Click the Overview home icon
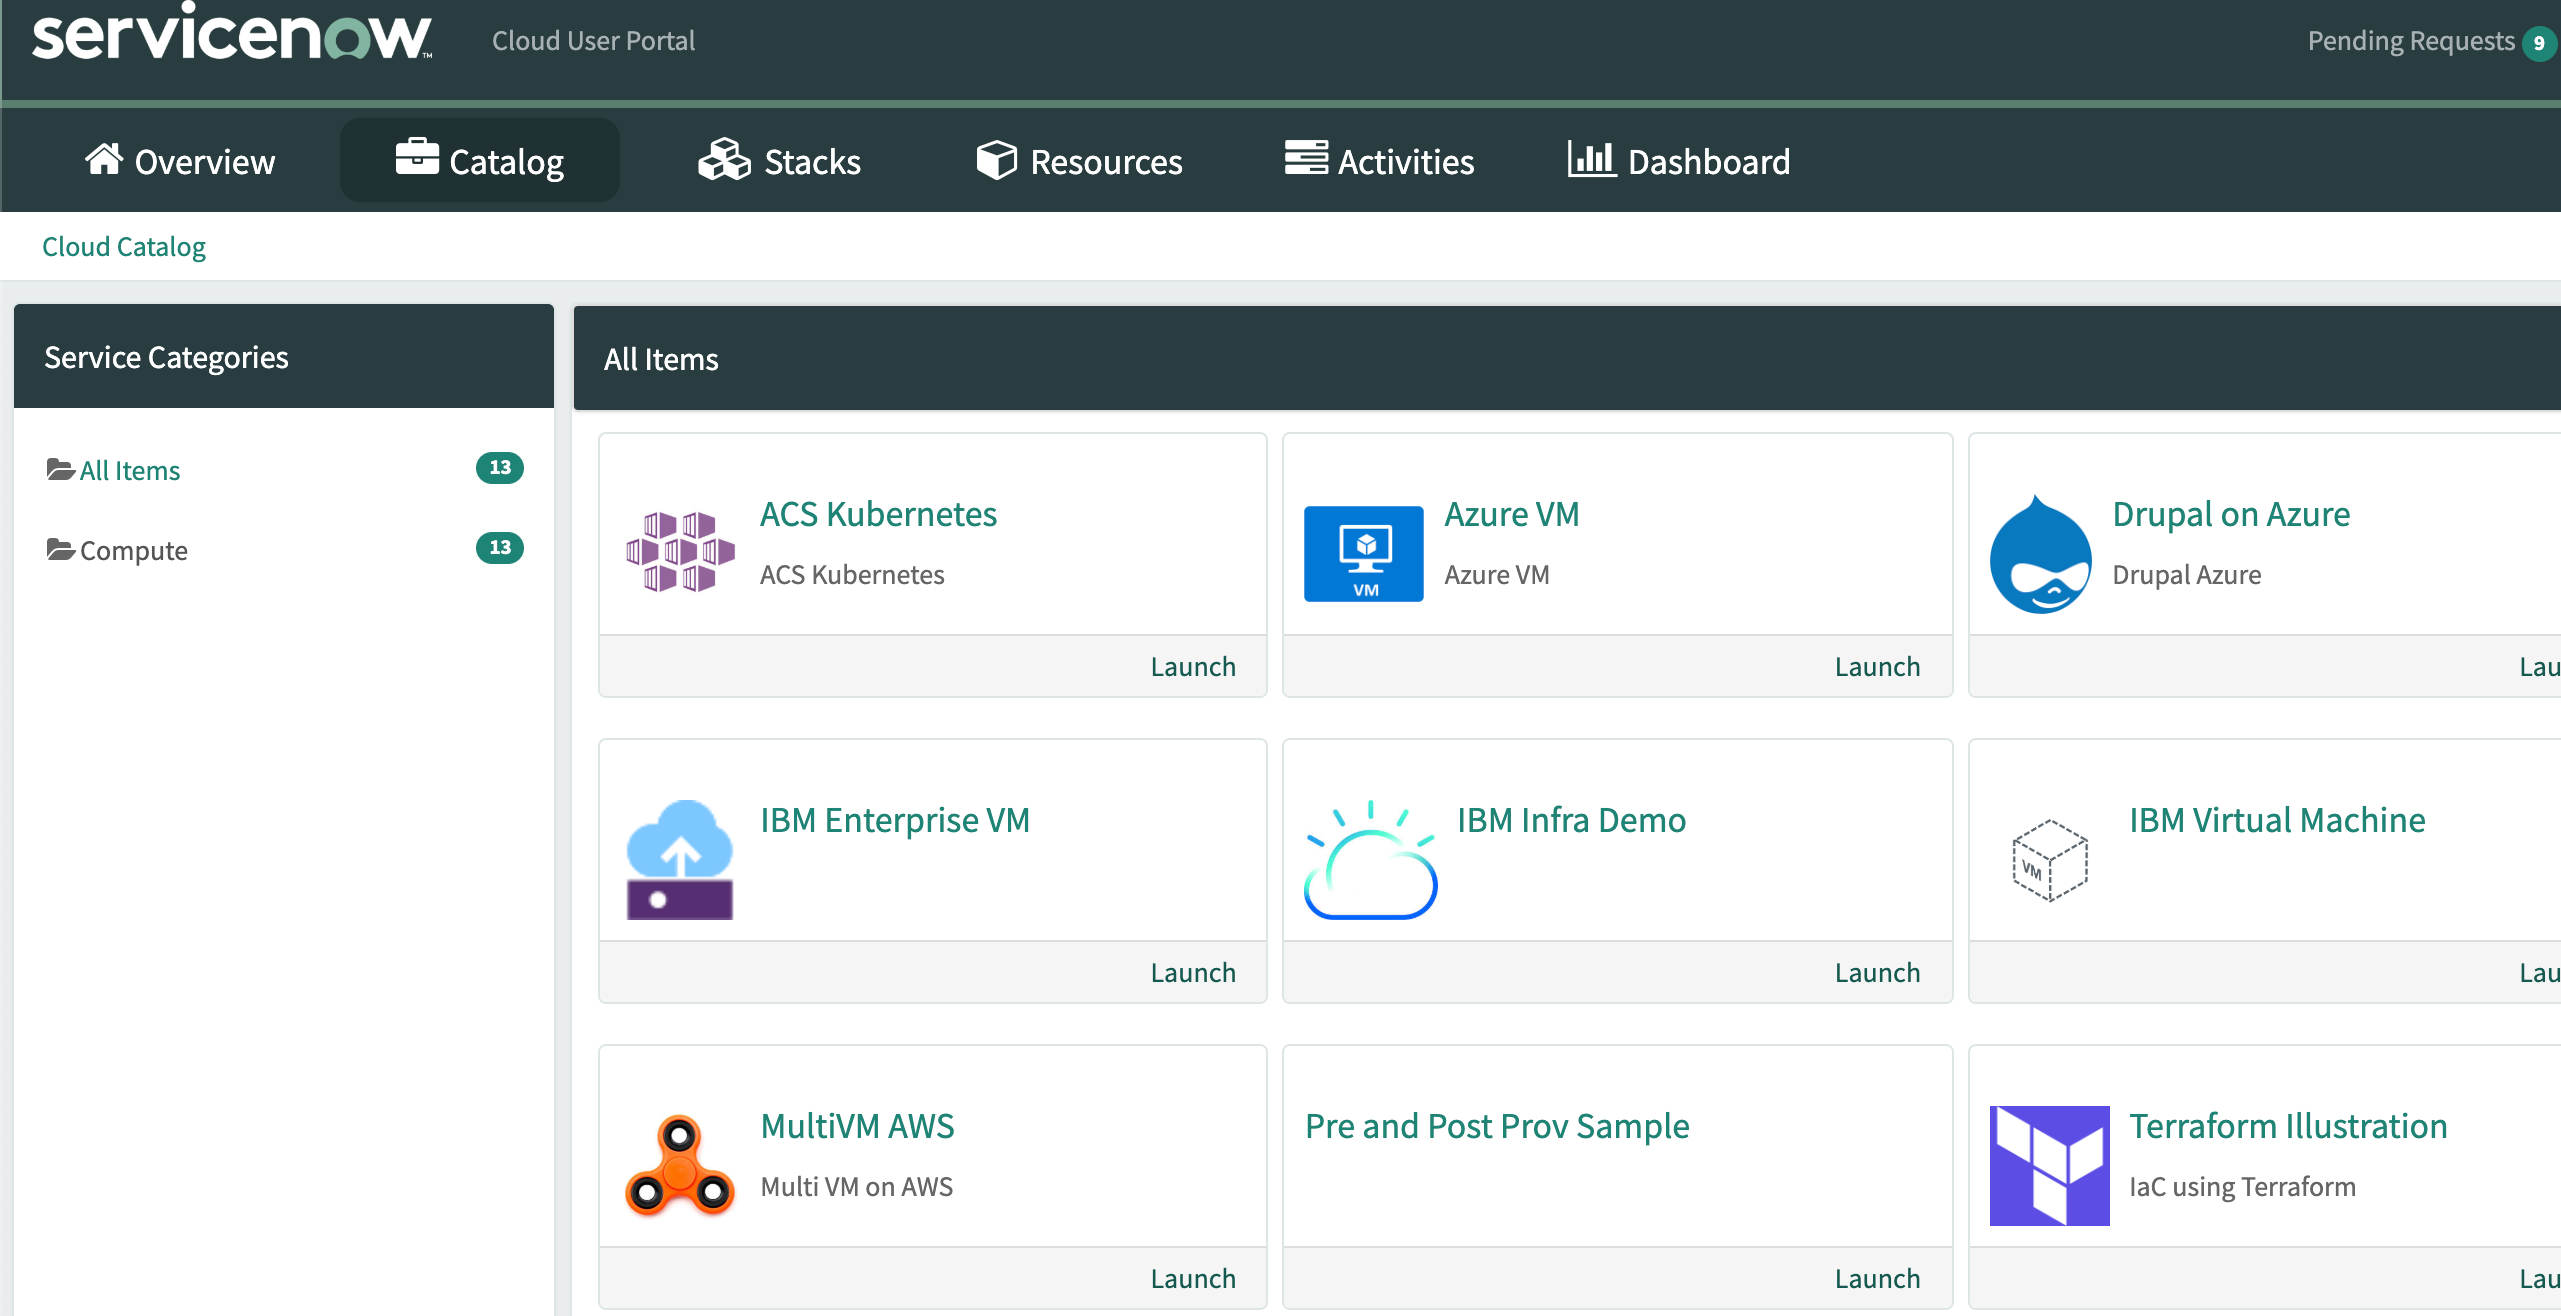The height and width of the screenshot is (1316, 2561). (x=104, y=158)
